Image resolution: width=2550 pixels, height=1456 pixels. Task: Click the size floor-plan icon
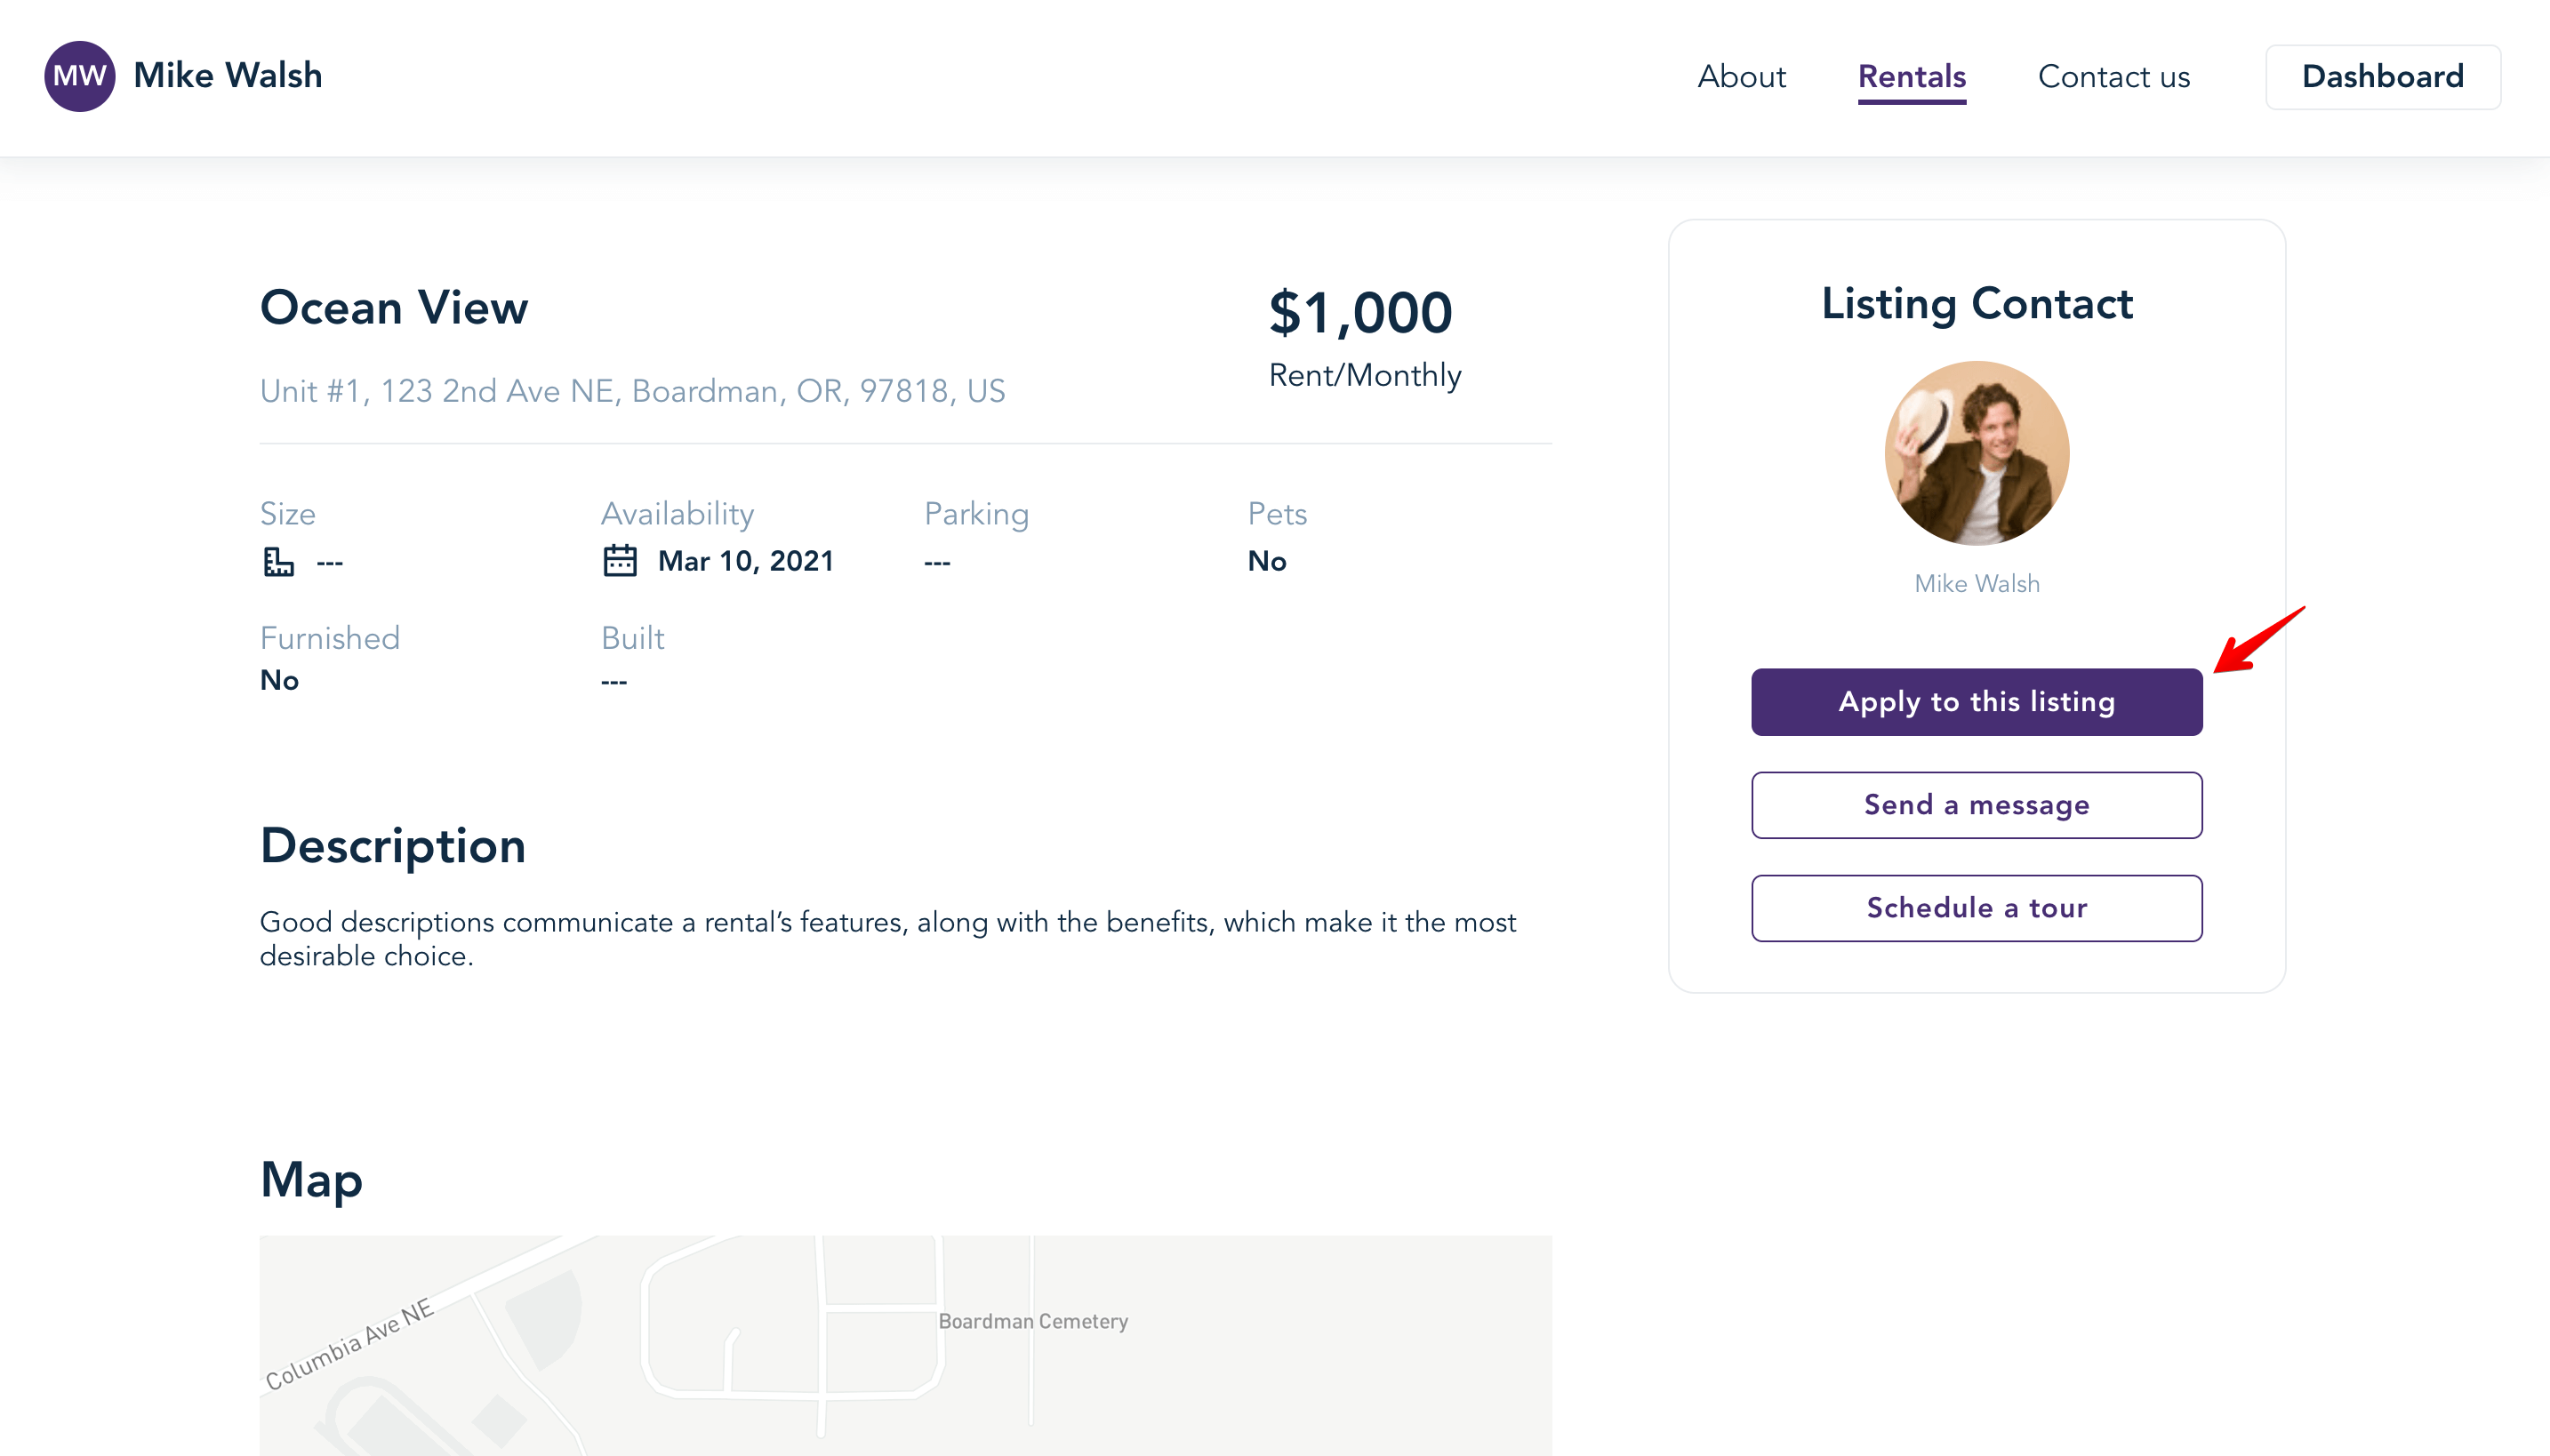pyautogui.click(x=278, y=561)
